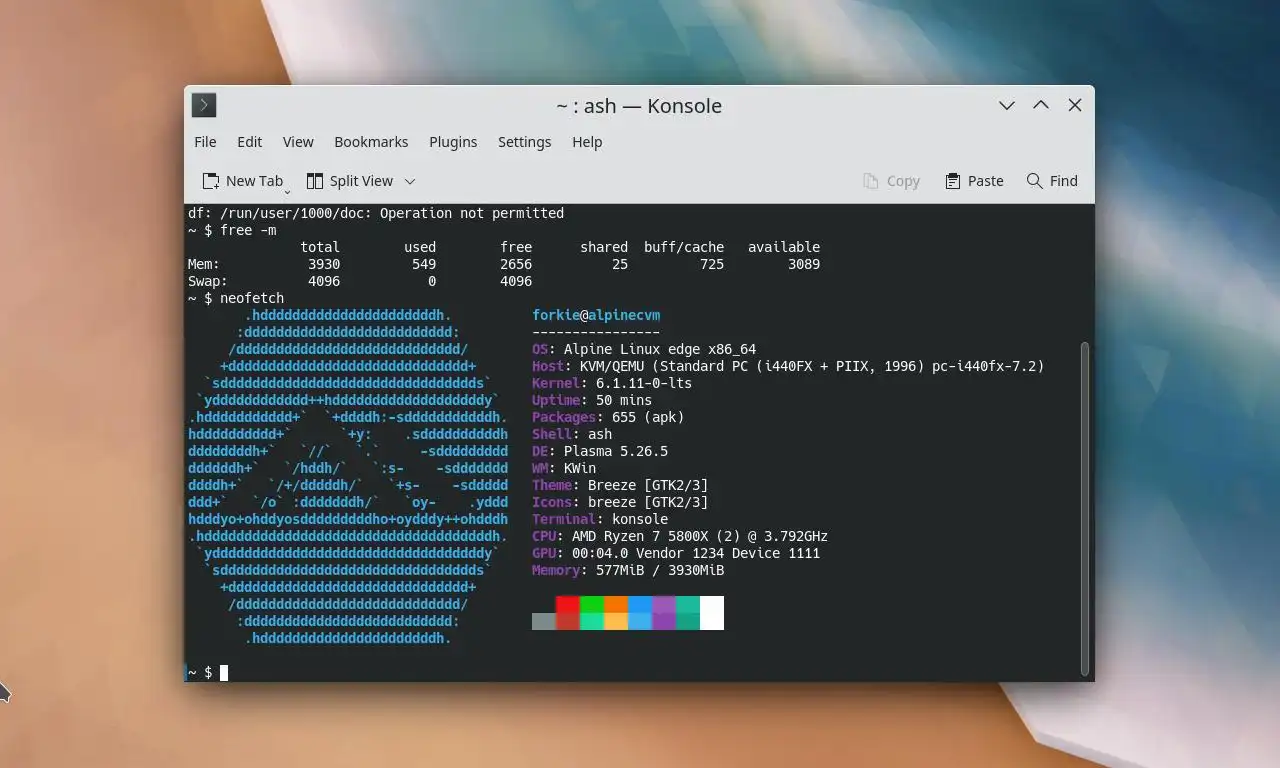Click the 'ash' shell value text

600,434
